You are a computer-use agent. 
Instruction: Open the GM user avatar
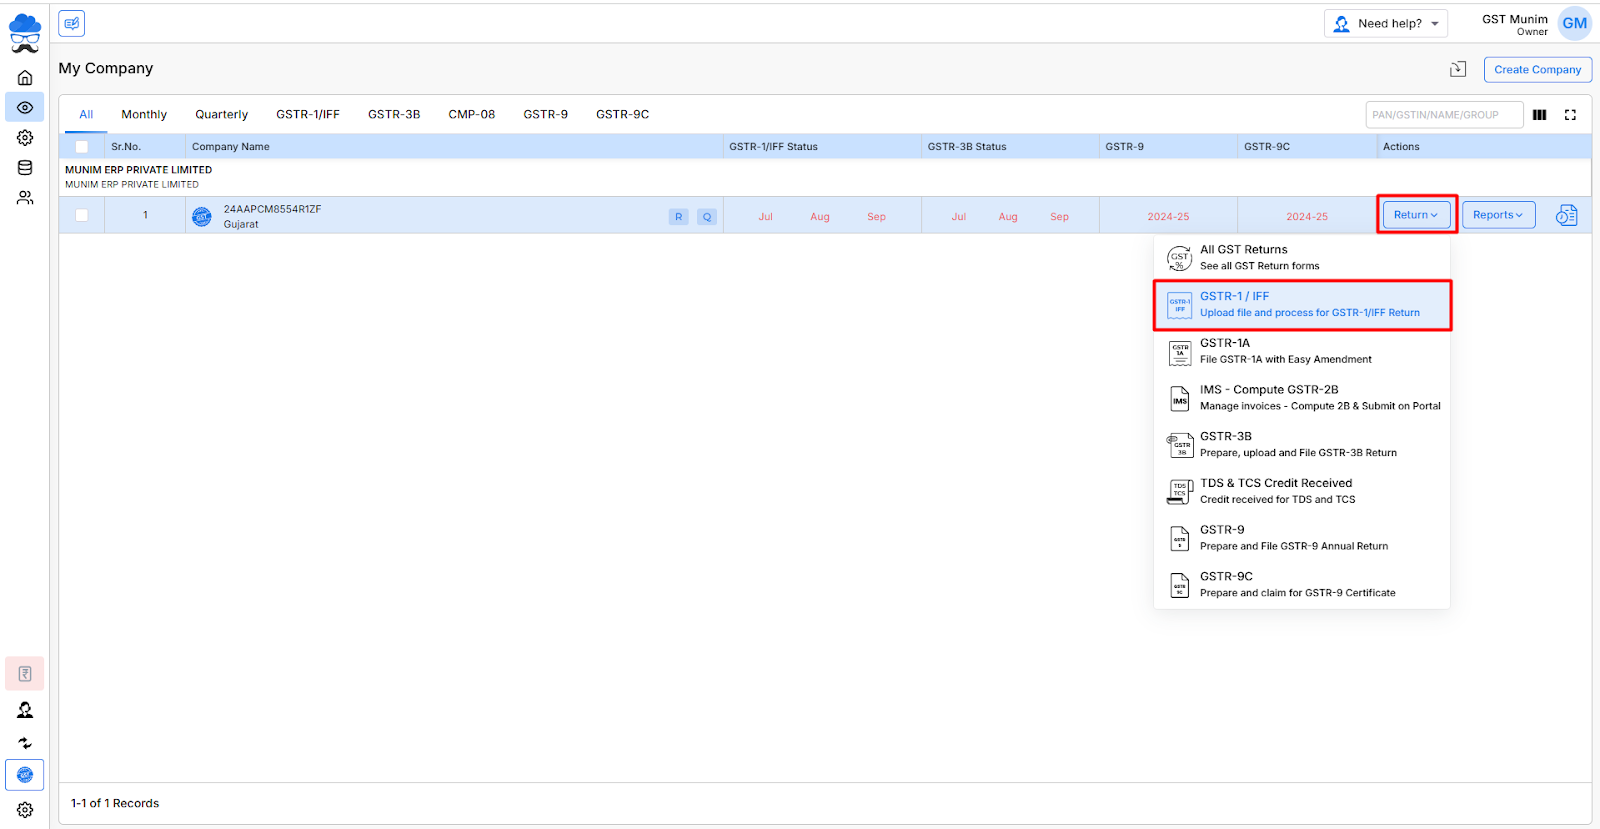1574,23
